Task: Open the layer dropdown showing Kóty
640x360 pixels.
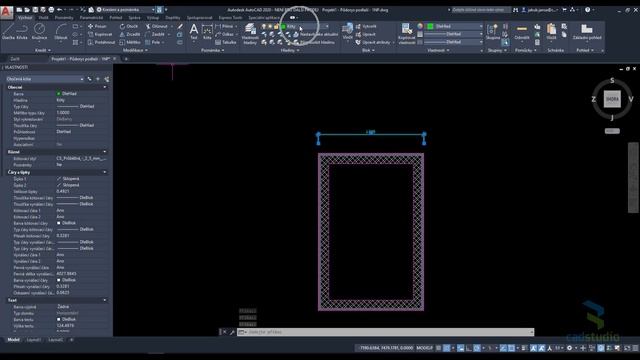Action: (304, 27)
